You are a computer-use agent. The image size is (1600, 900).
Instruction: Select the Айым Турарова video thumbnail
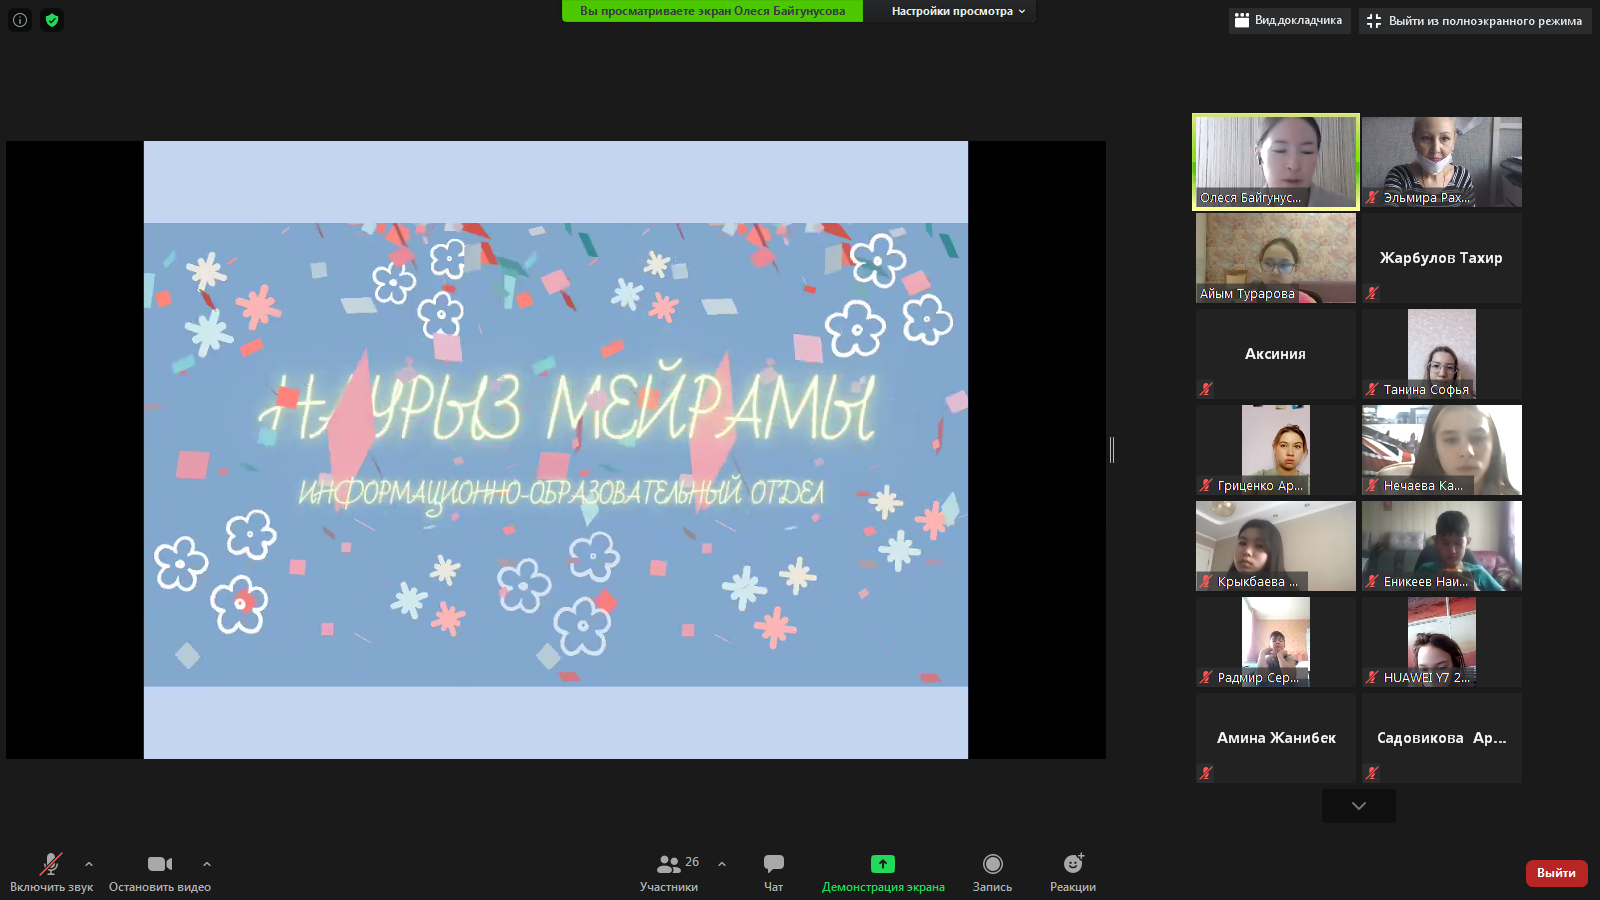click(1276, 258)
